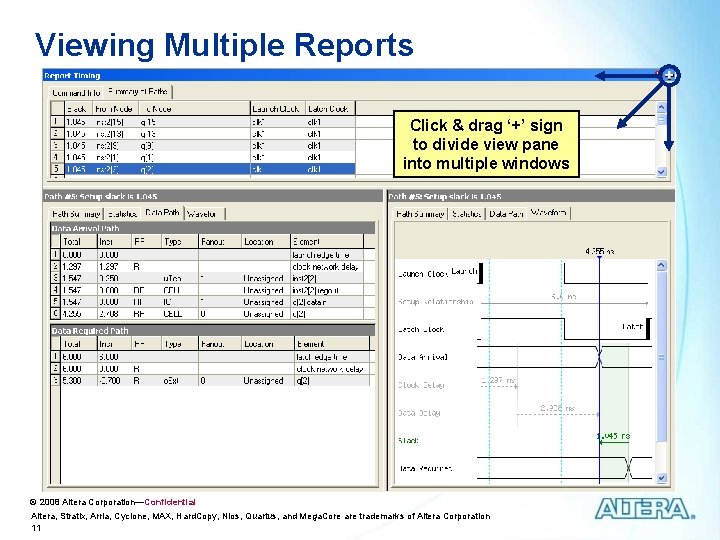Click the Data Delay waveform label

[419, 413]
